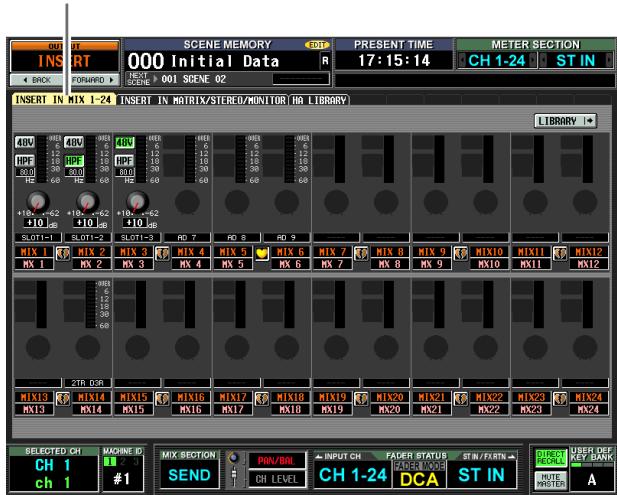Click User Def Key Bank A display
The height and width of the screenshot is (495, 617).
coord(591,479)
